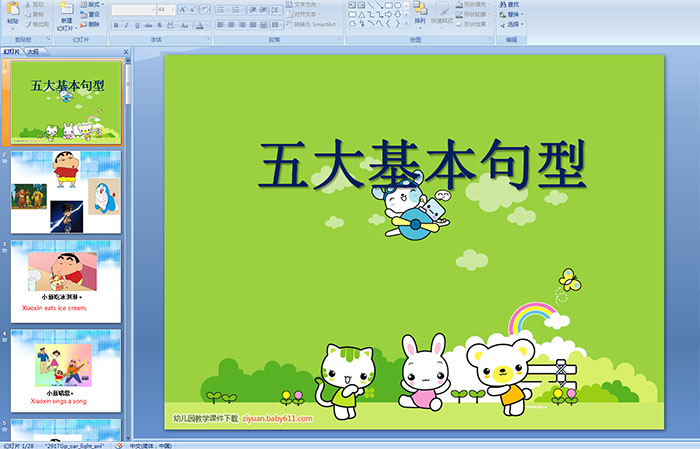
Task: Open the Select (选择) dropdown
Action: [511, 24]
